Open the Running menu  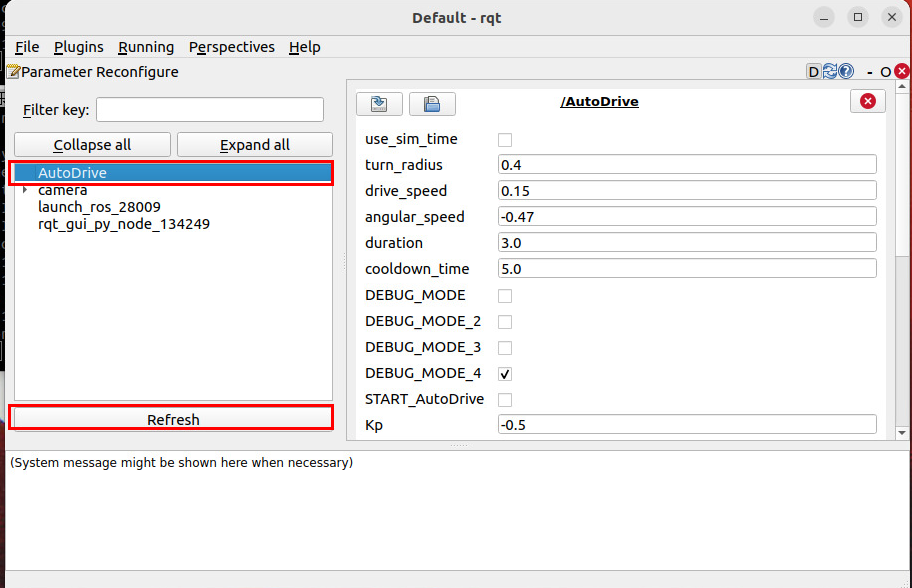coord(146,47)
